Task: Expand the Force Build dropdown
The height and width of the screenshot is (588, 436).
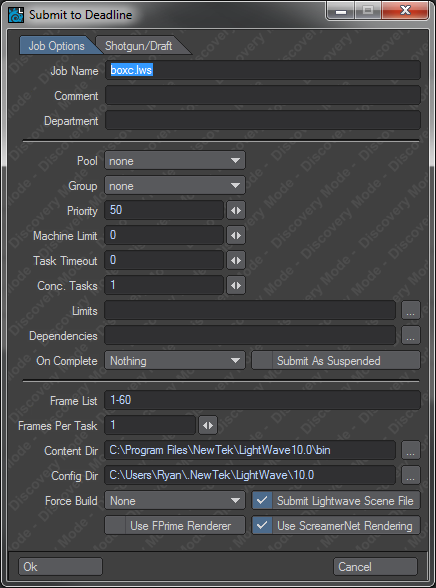Action: 175,500
